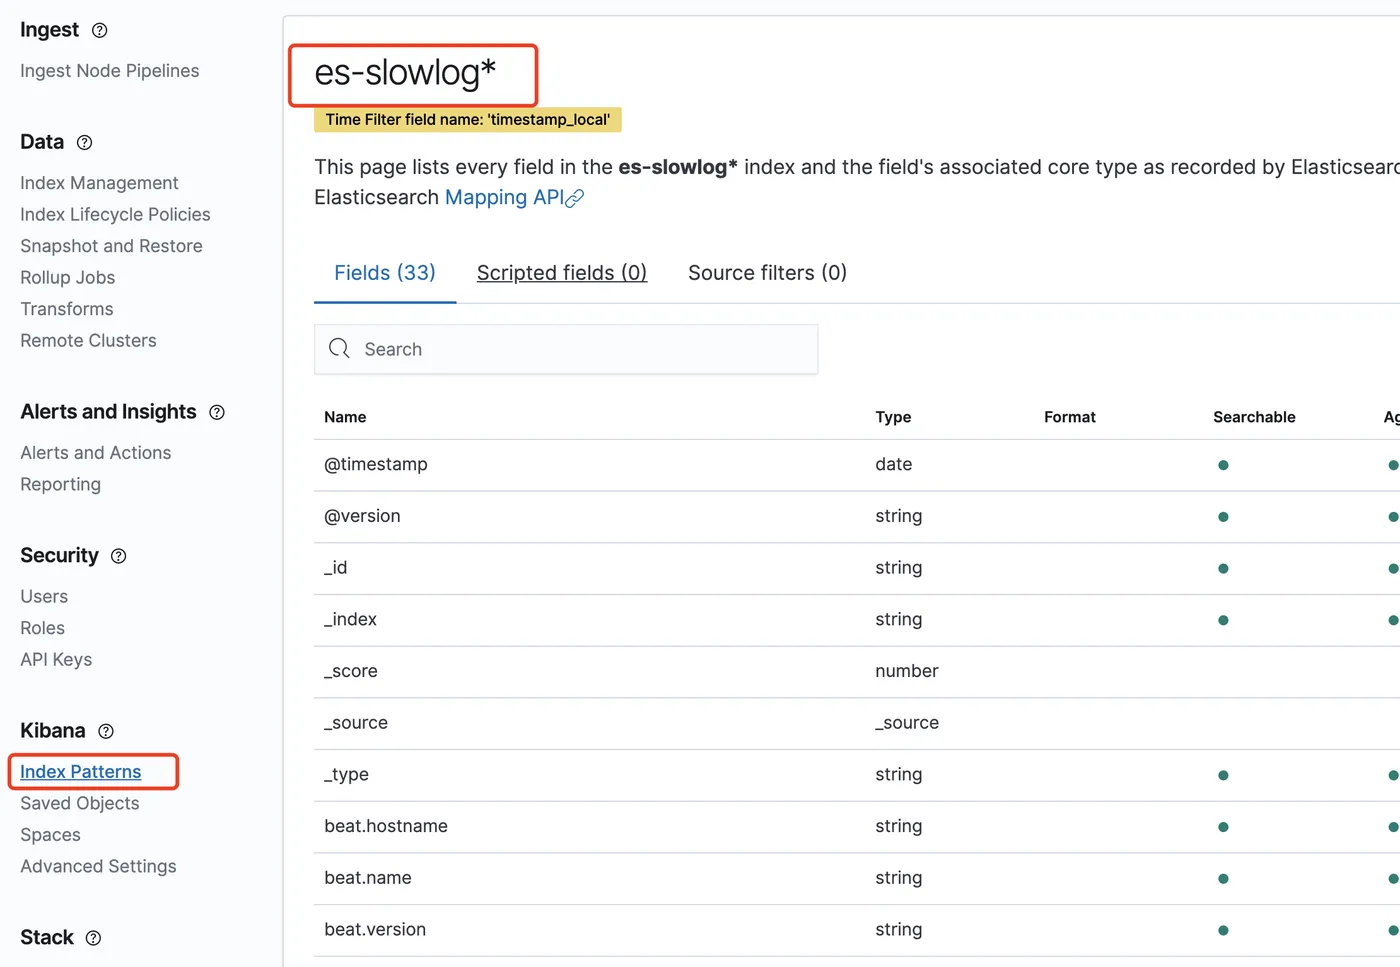Click the help icon next to Ingest
This screenshot has height=967, width=1400.
(x=100, y=30)
